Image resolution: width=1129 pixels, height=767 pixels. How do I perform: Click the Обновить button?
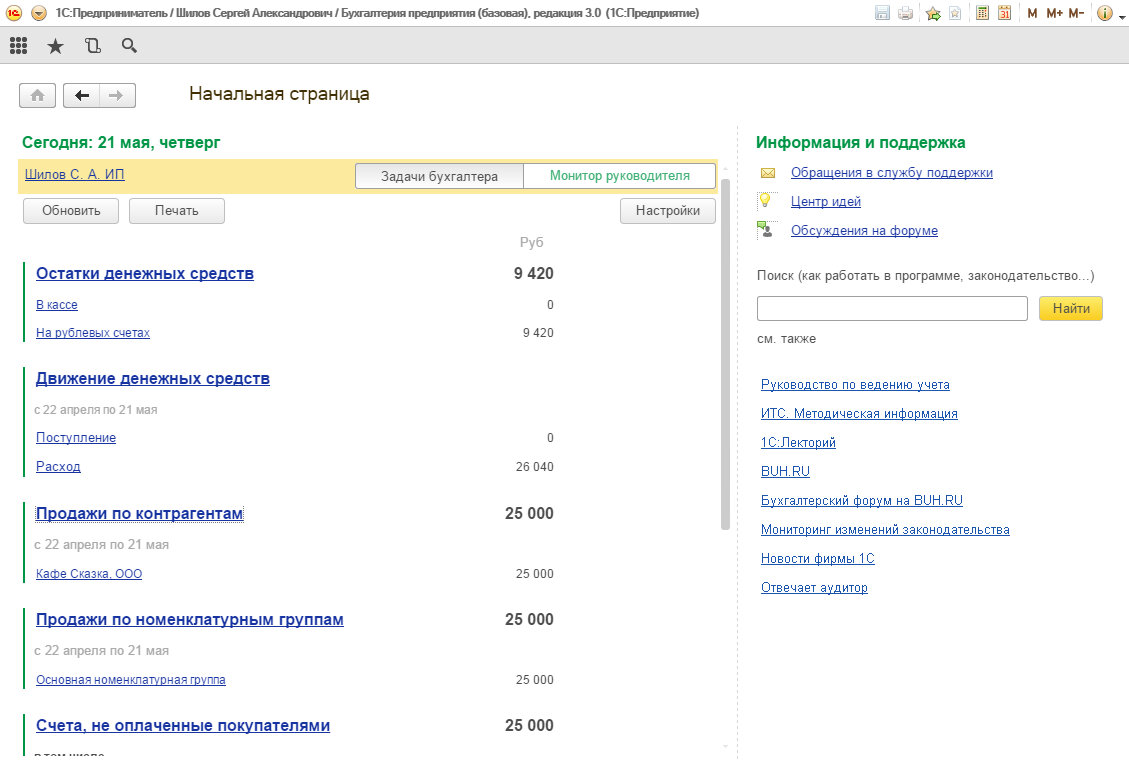[70, 211]
